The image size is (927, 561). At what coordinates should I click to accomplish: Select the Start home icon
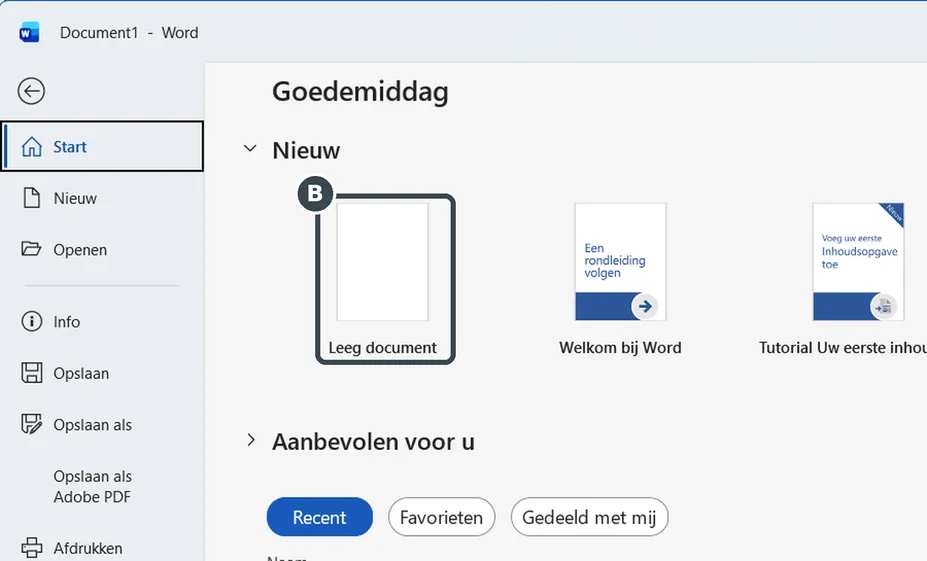point(31,147)
